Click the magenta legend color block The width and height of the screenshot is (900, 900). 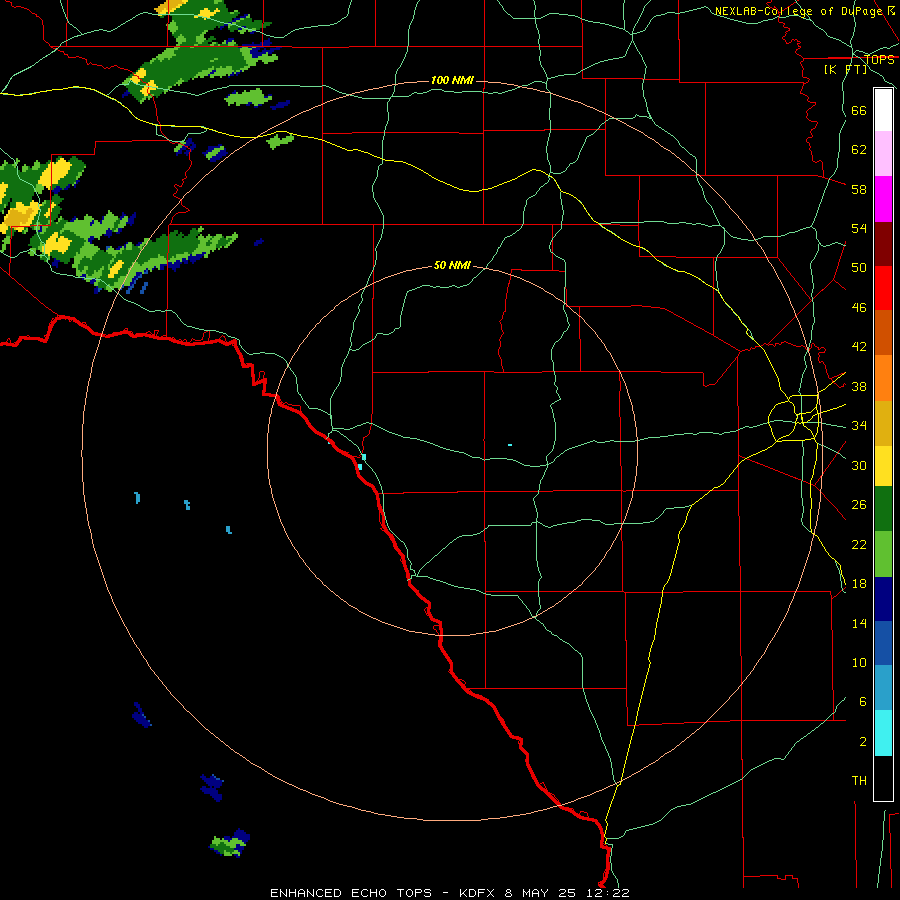[883, 199]
